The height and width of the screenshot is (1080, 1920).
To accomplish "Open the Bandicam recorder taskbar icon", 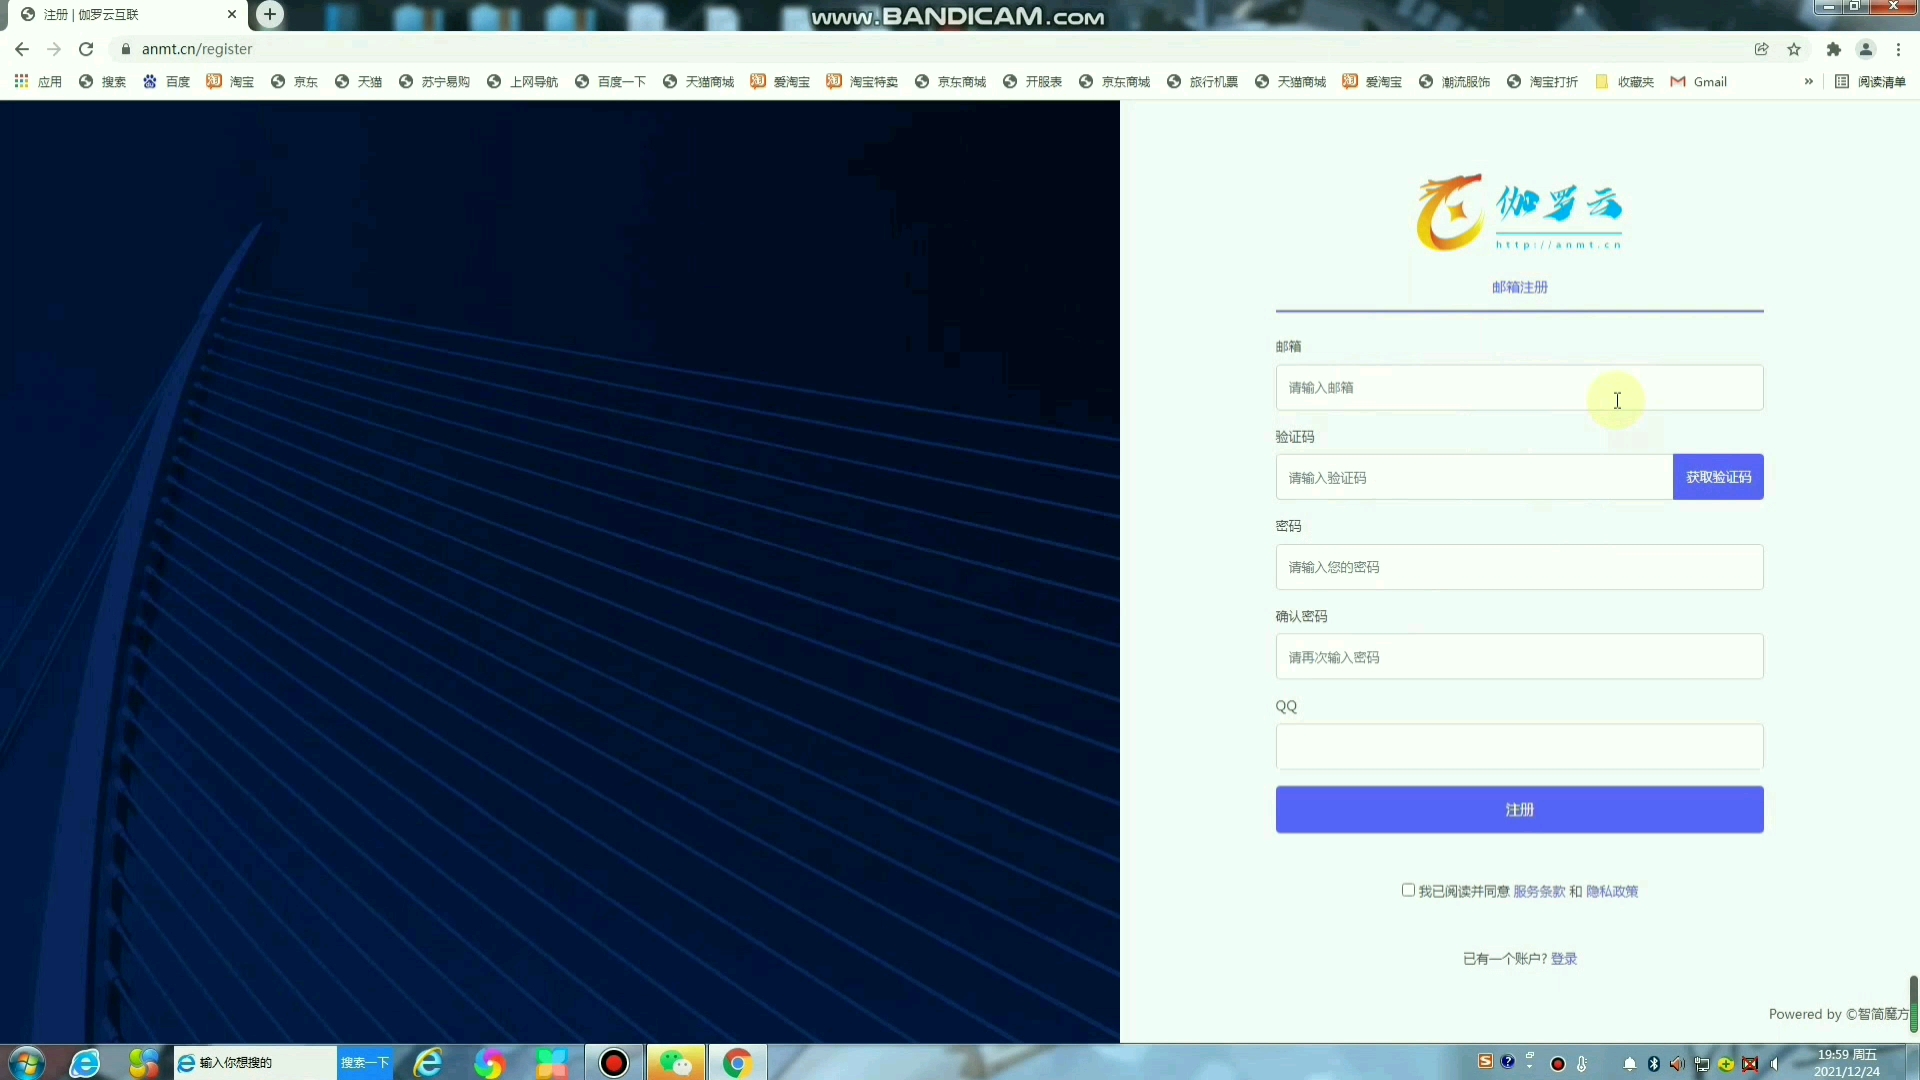I will [614, 1063].
